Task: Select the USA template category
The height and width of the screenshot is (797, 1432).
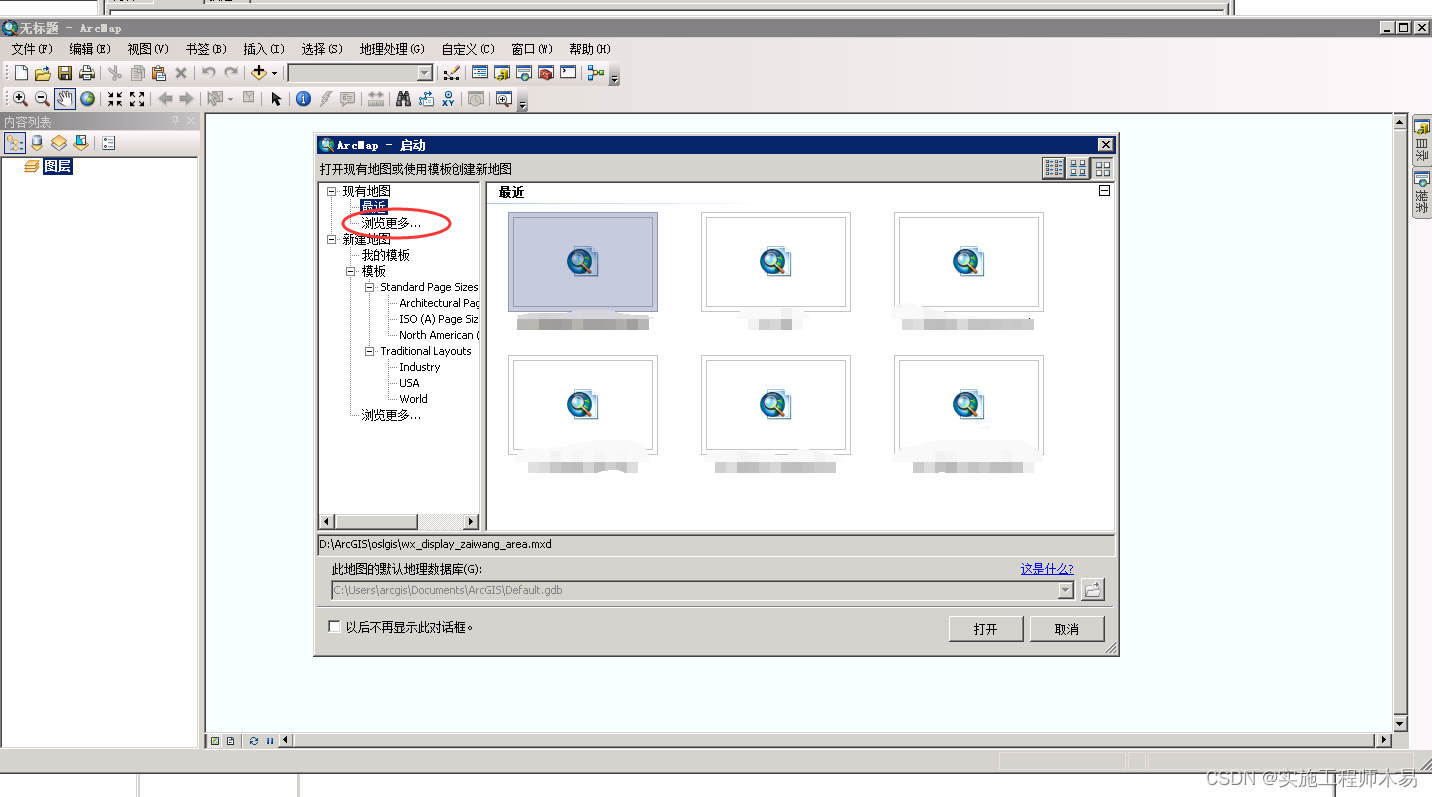Action: 409,383
